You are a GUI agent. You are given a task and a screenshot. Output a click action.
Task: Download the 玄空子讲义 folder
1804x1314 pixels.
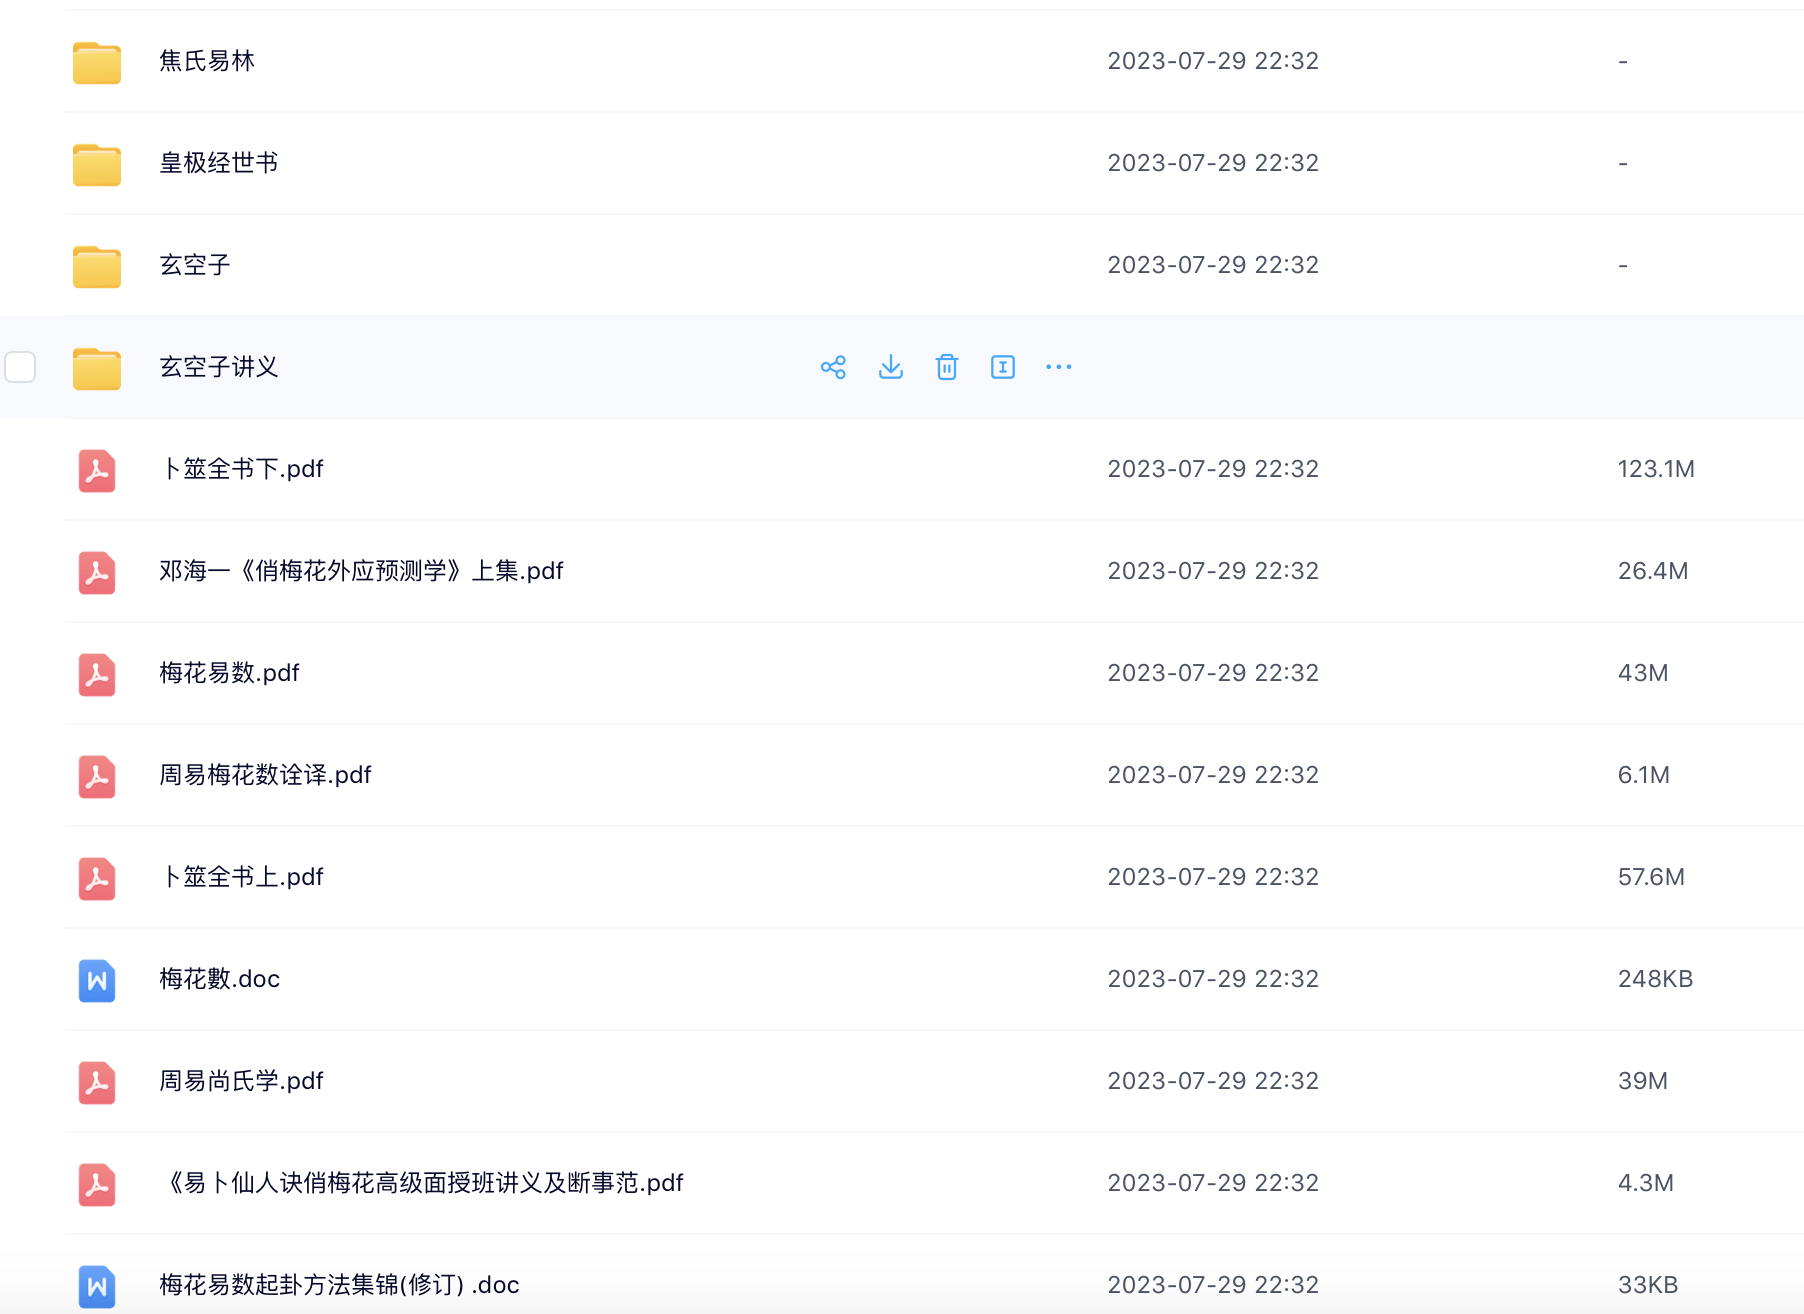[890, 367]
